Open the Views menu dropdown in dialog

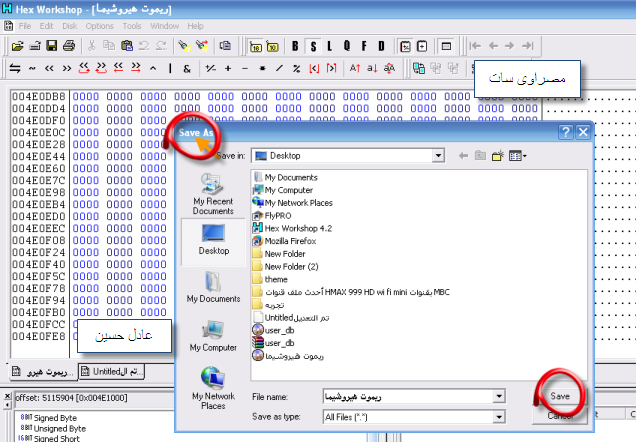518,156
